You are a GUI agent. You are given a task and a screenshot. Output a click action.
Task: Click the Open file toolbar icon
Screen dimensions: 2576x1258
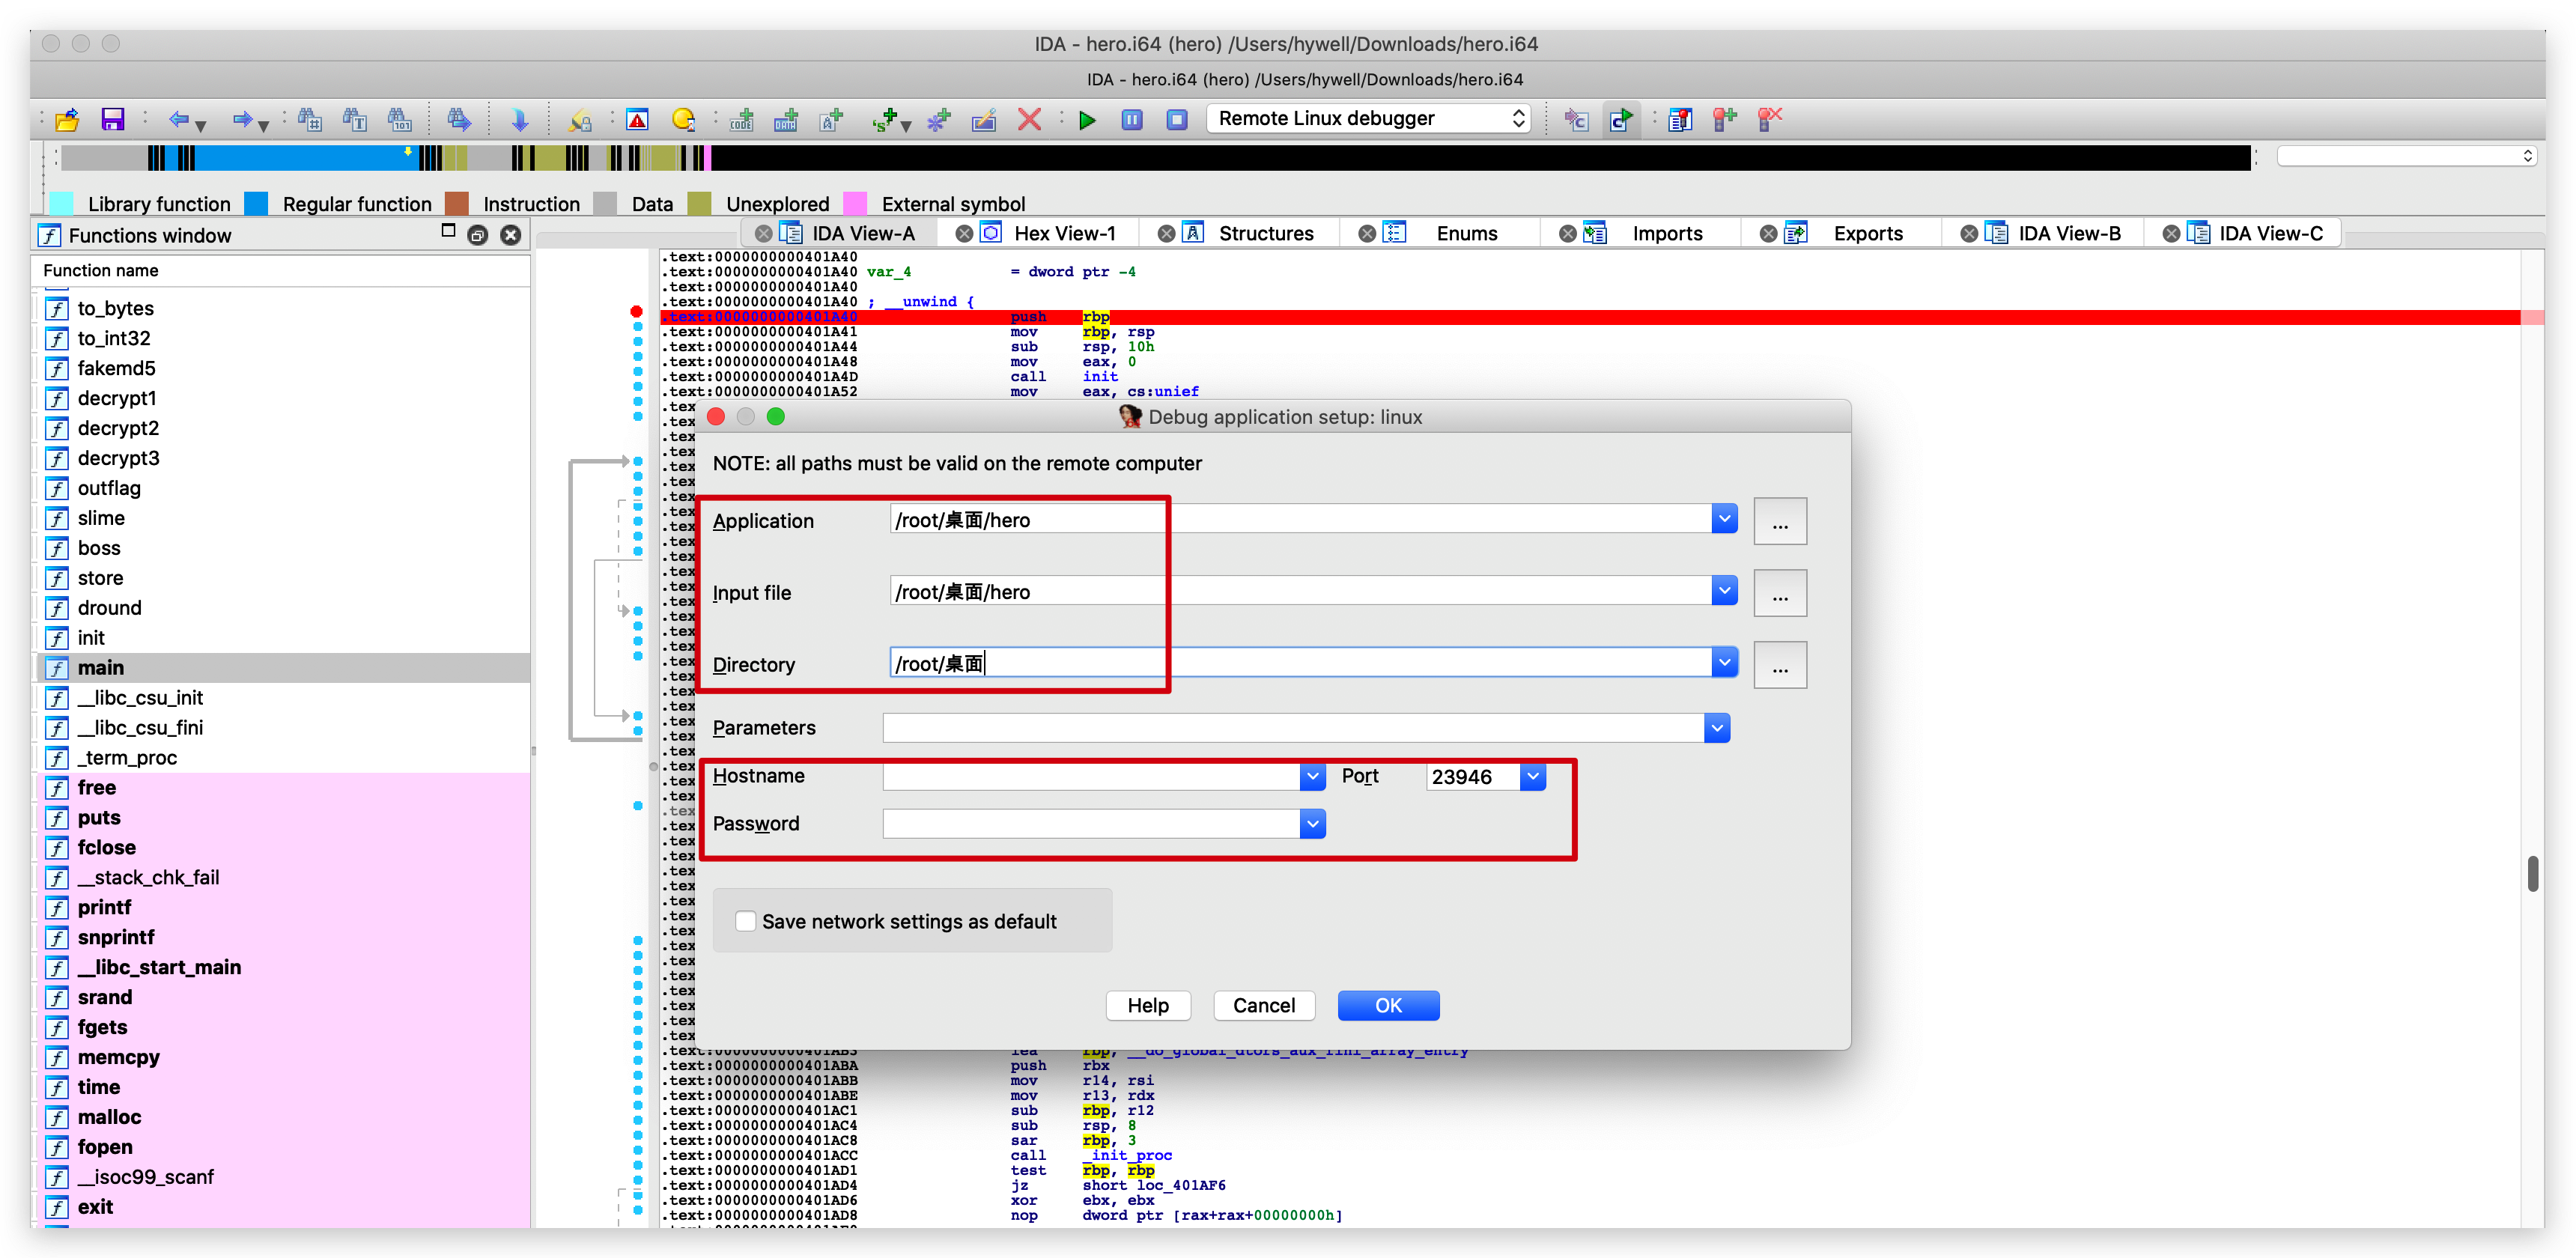coord(67,120)
